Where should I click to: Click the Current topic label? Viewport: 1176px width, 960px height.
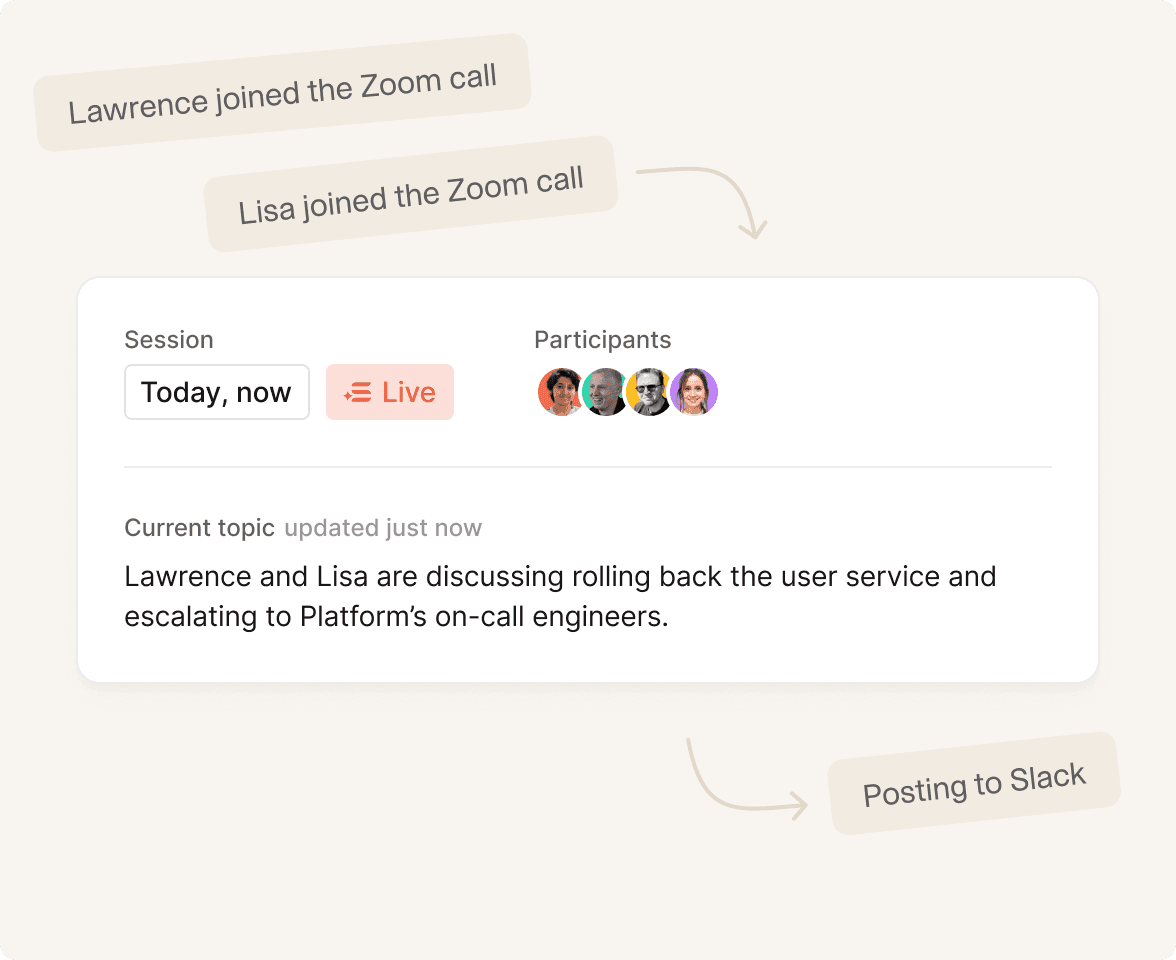click(200, 528)
